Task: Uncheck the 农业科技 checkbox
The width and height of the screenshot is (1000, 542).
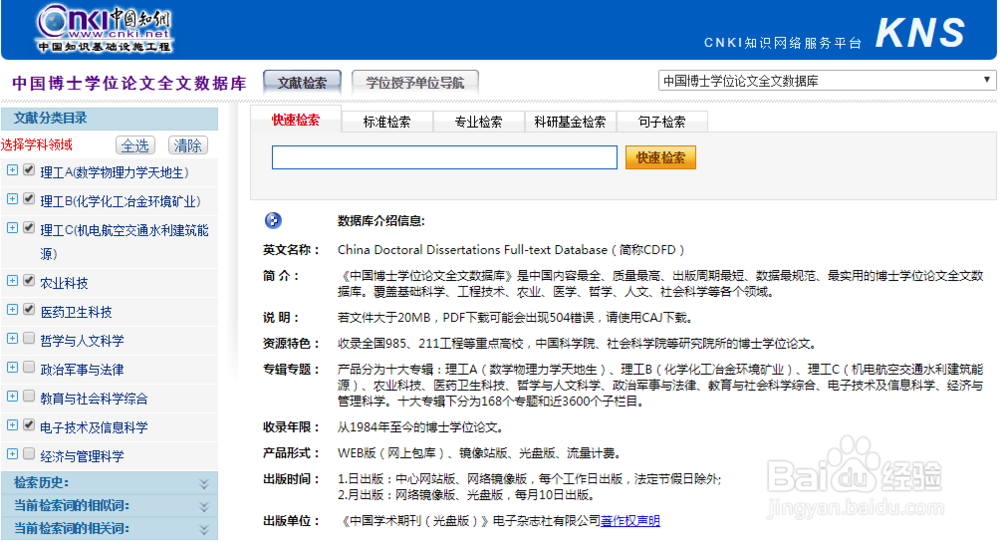Action: [x=29, y=280]
